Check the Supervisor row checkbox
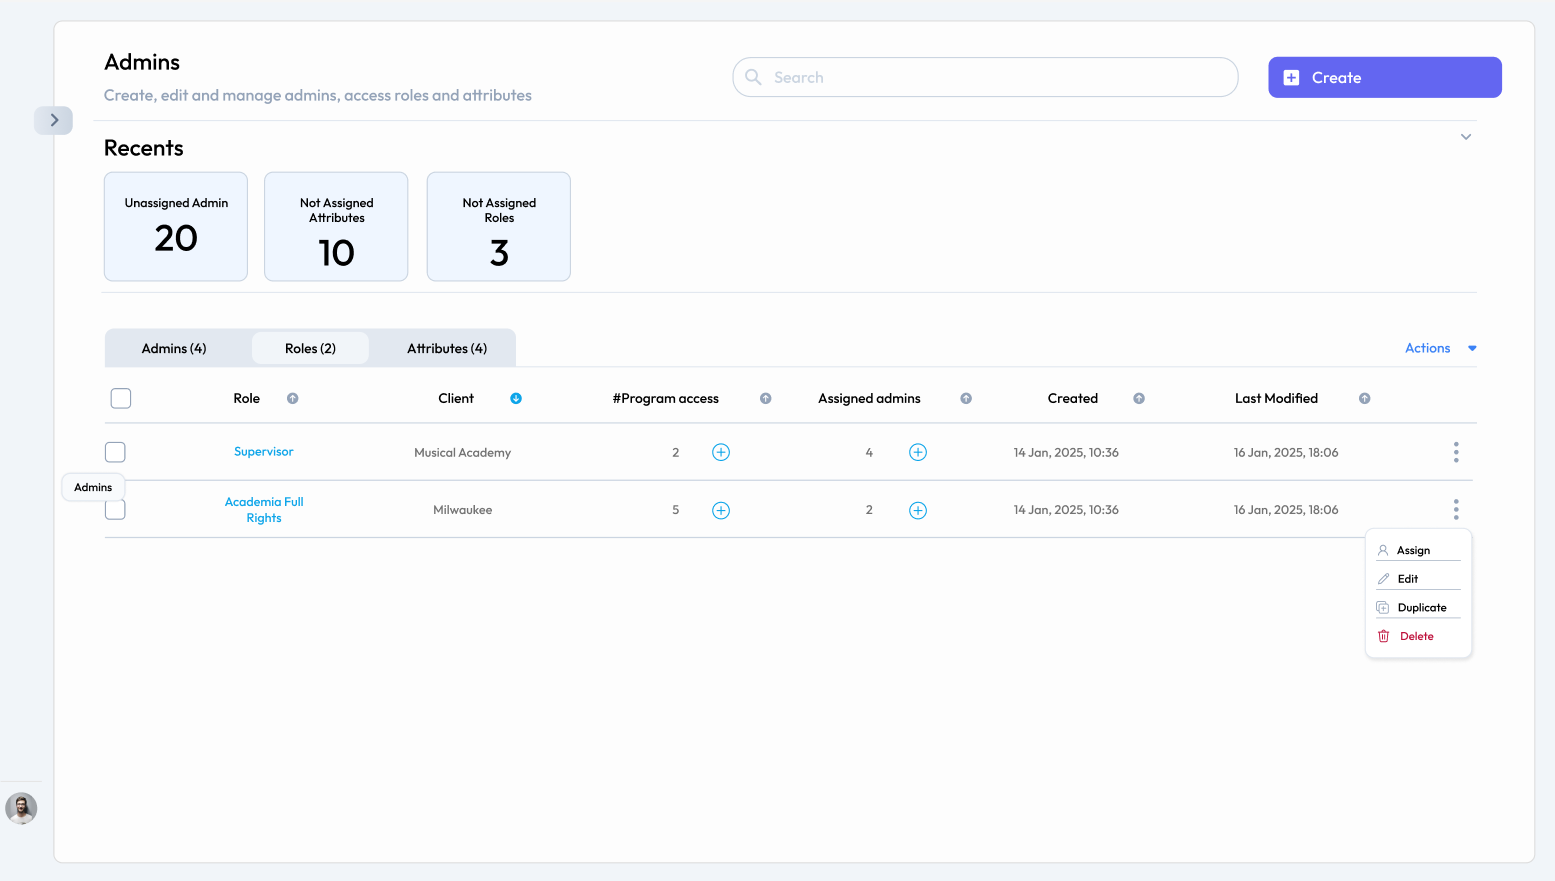Image resolution: width=1555 pixels, height=881 pixels. [115, 452]
